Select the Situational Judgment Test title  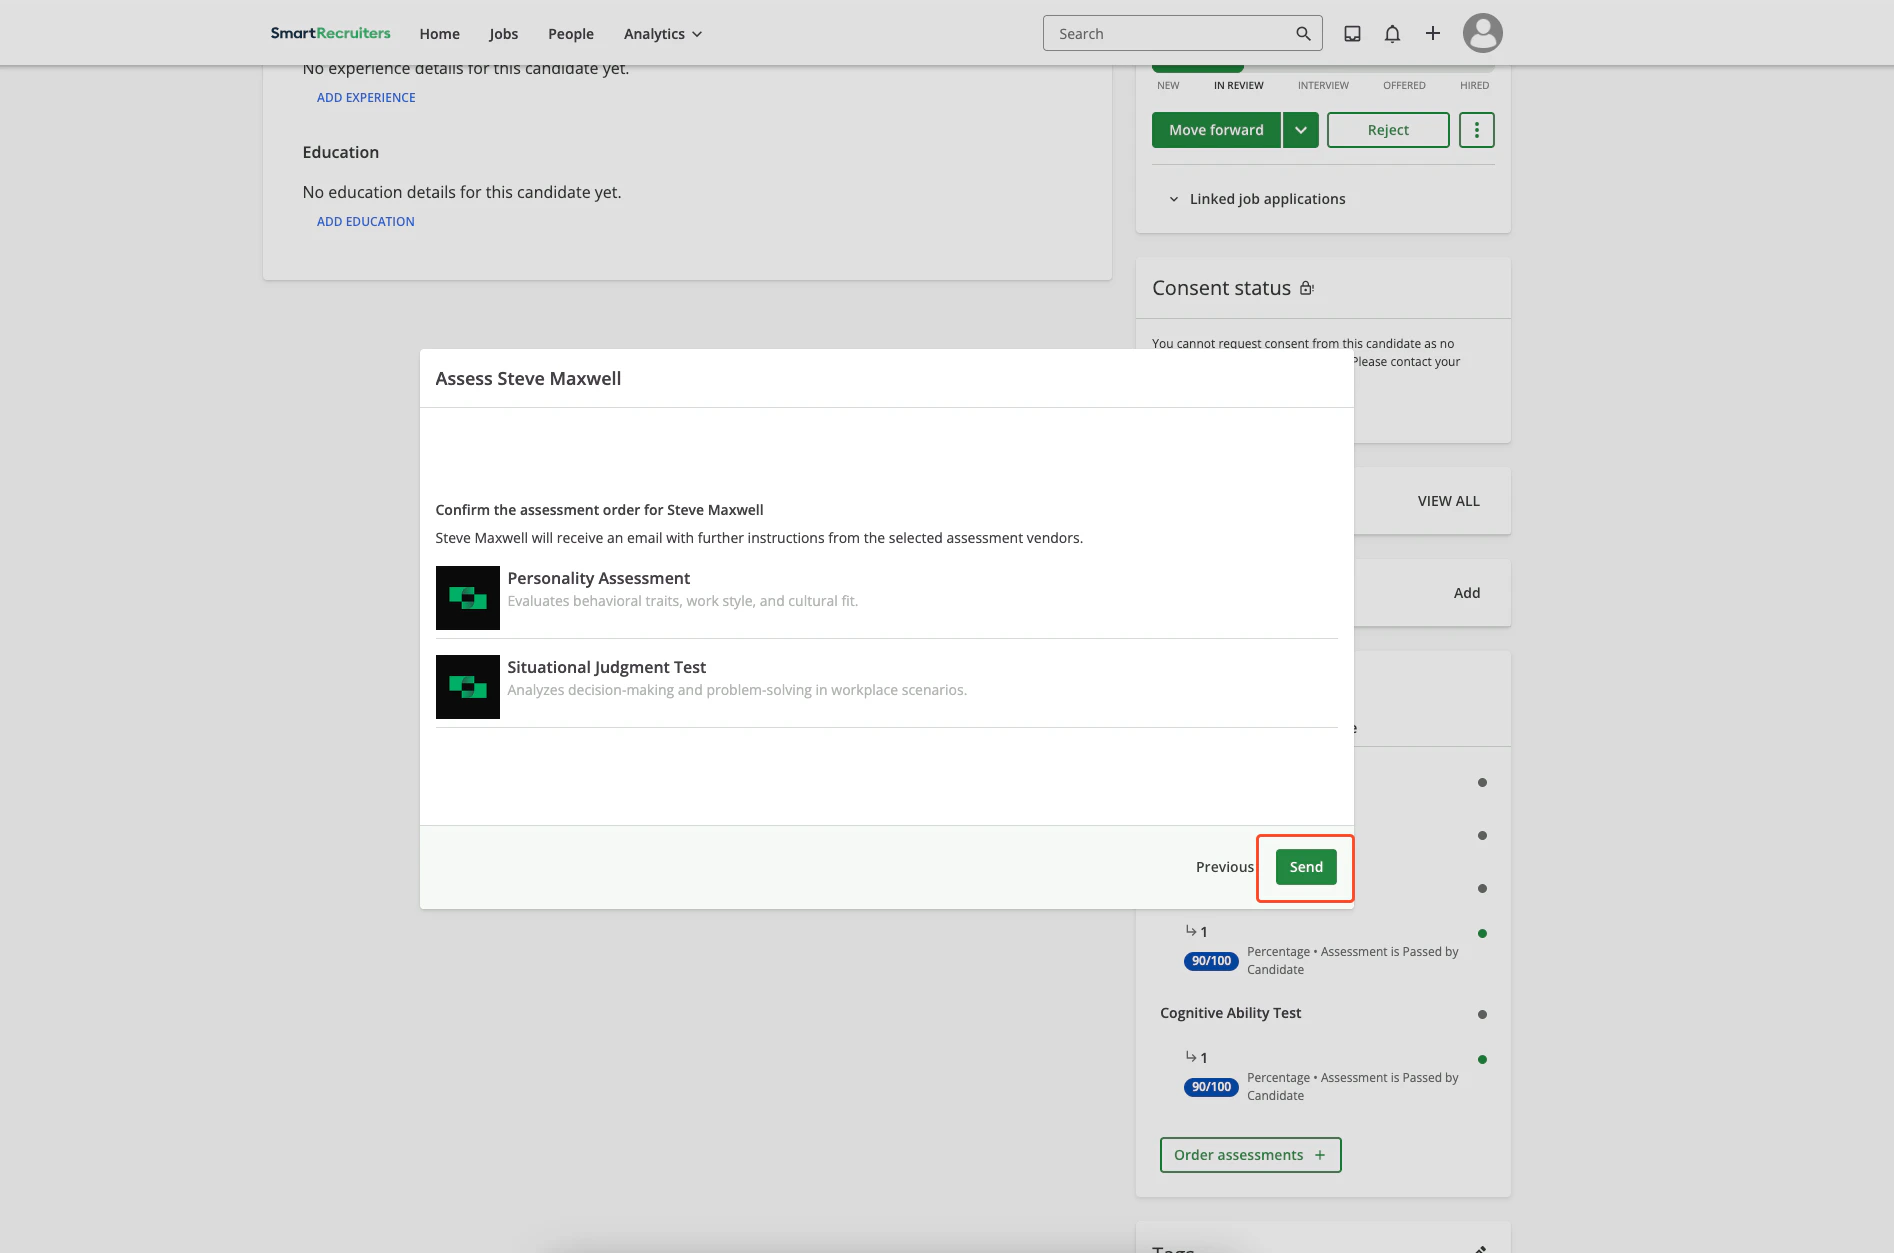click(x=606, y=667)
